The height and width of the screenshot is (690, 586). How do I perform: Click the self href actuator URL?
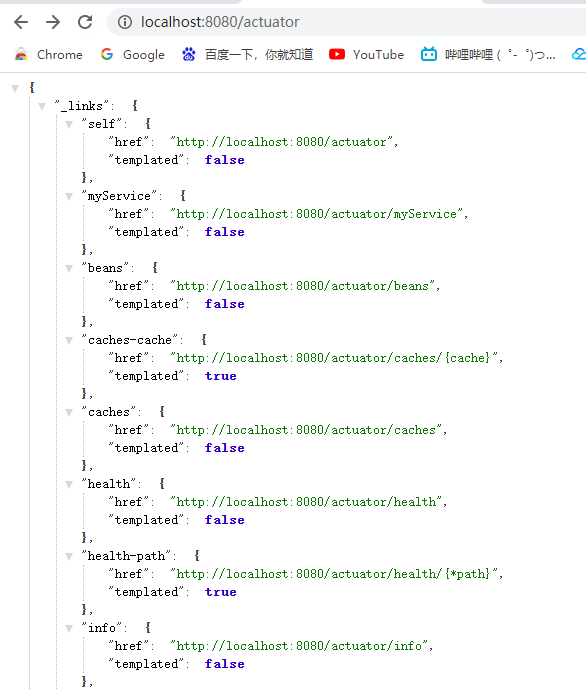point(282,142)
